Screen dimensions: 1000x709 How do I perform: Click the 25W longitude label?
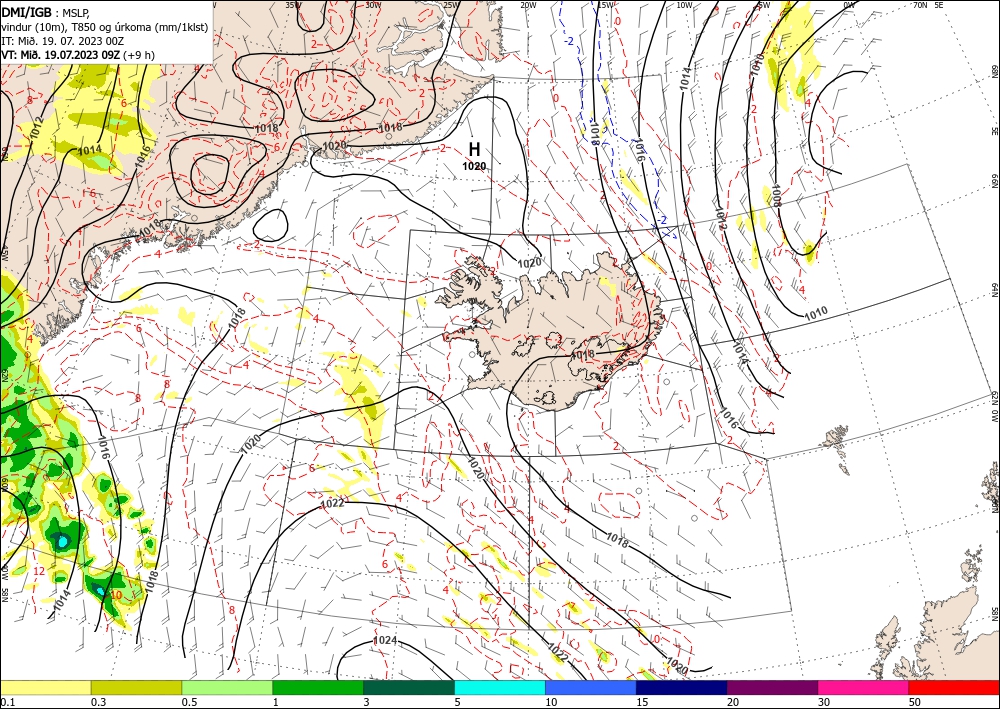[x=451, y=5]
